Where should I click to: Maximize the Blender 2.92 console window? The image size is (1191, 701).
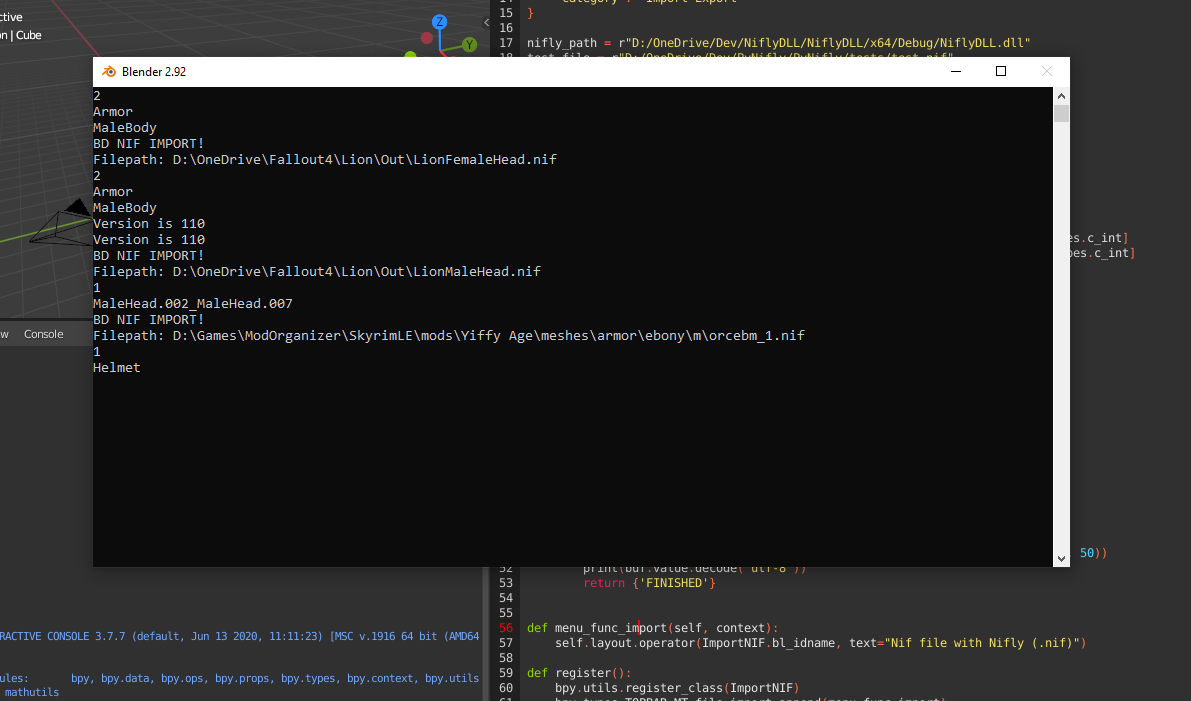[x=1001, y=71]
